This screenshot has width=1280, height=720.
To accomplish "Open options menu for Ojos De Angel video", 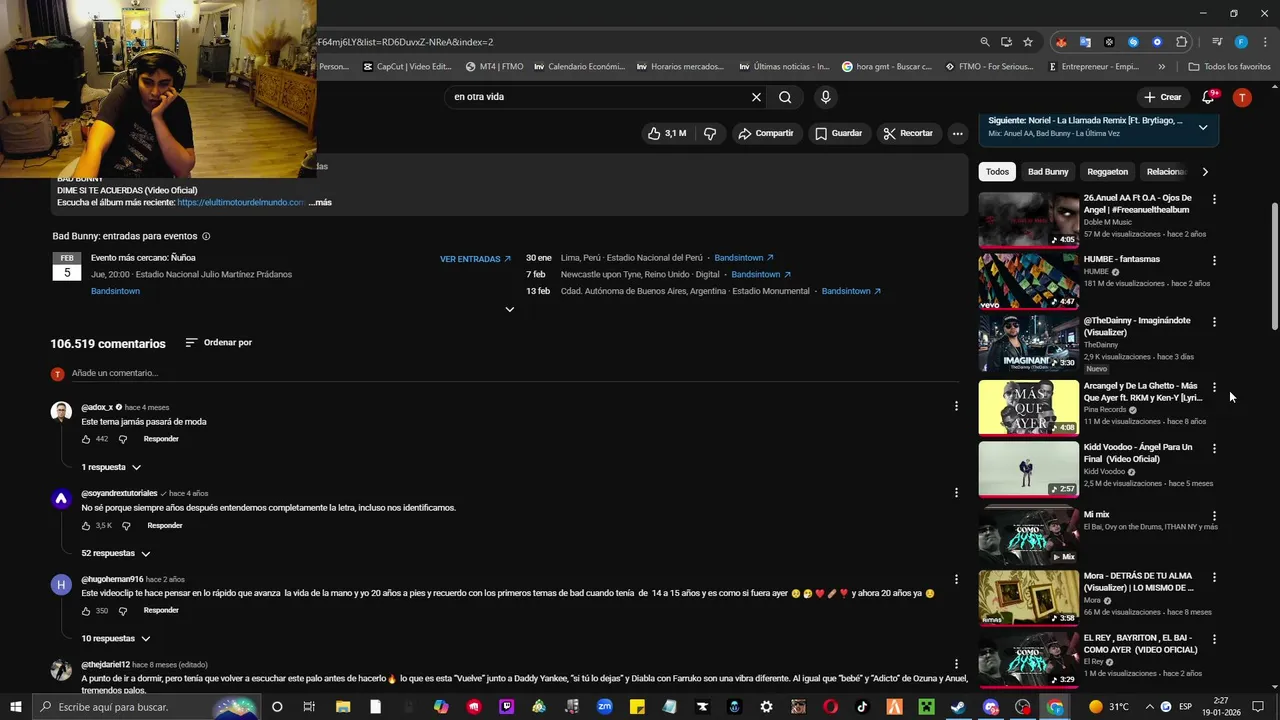I will [1215, 199].
